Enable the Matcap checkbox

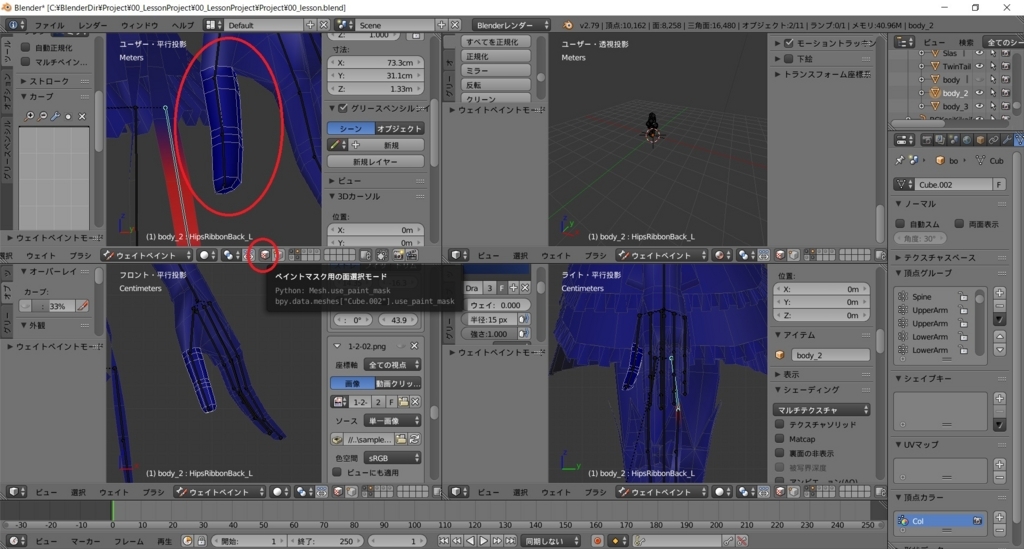click(779, 439)
